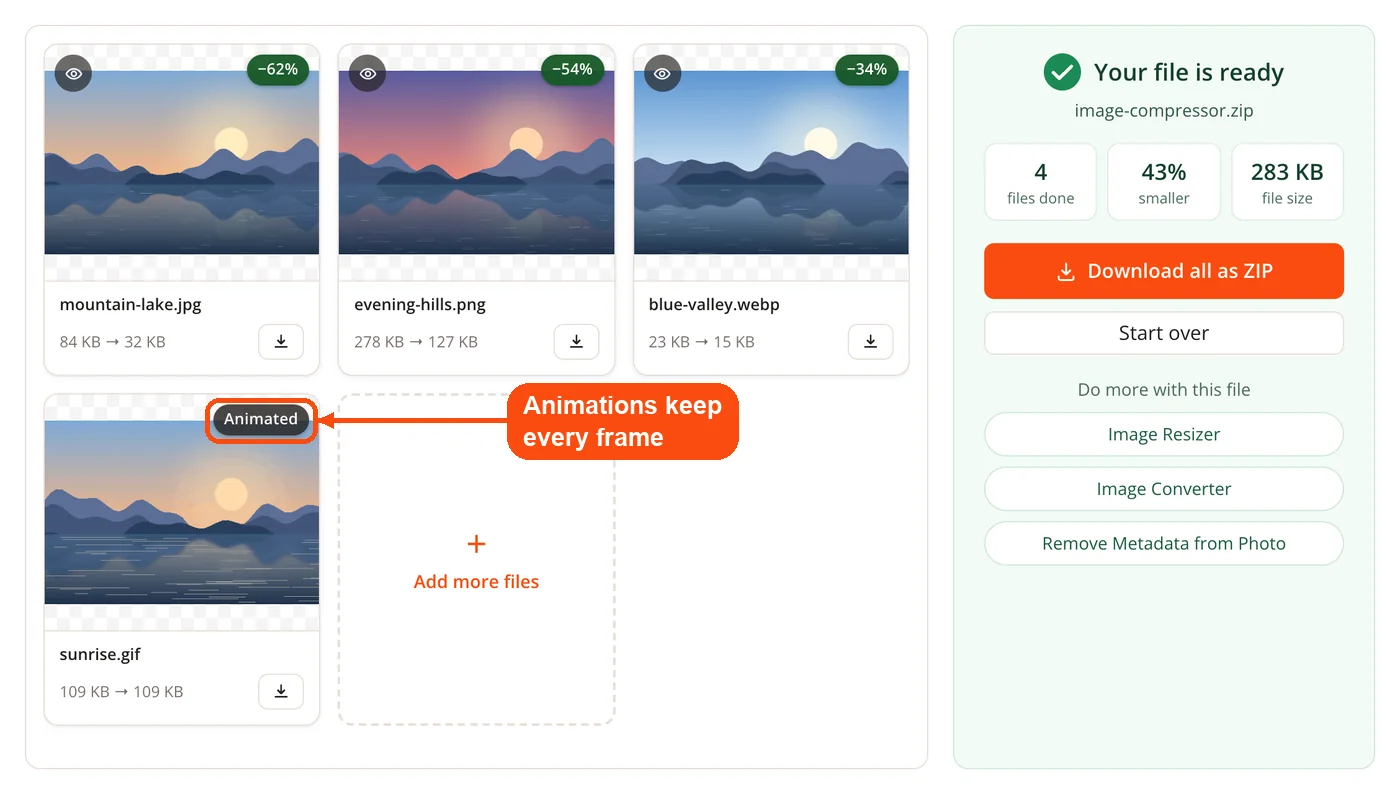Toggle preview eye on blue-valley.webp
Screen dimensions: 1400x794
pos(662,74)
